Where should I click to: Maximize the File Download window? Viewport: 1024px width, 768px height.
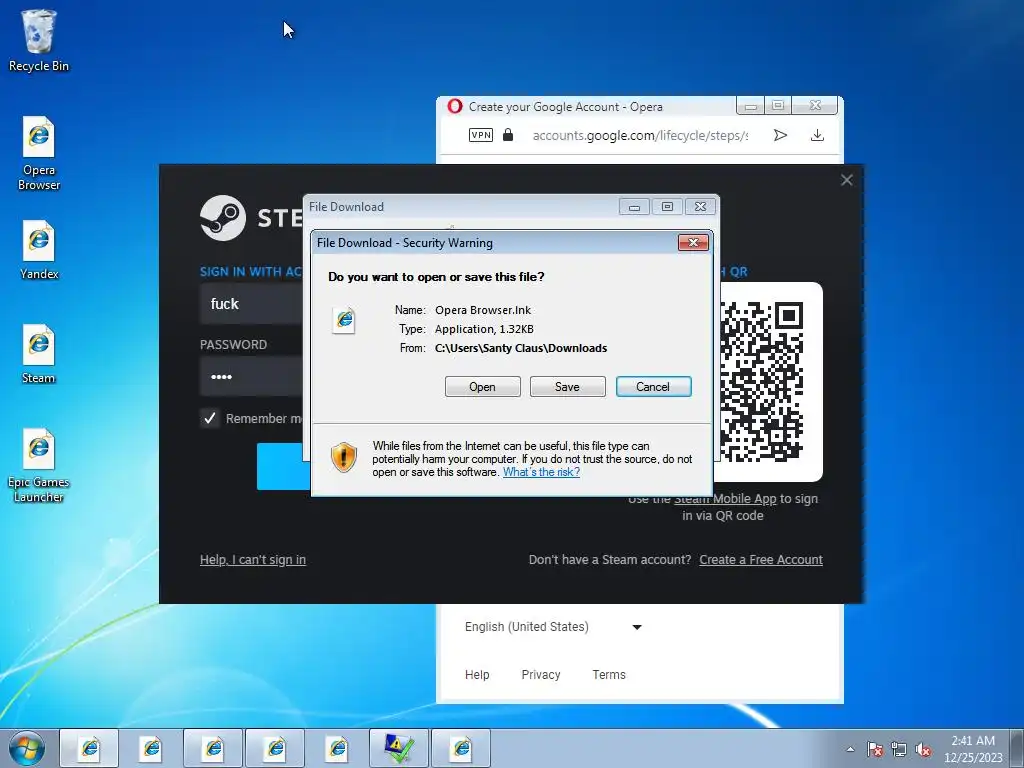[x=667, y=206]
